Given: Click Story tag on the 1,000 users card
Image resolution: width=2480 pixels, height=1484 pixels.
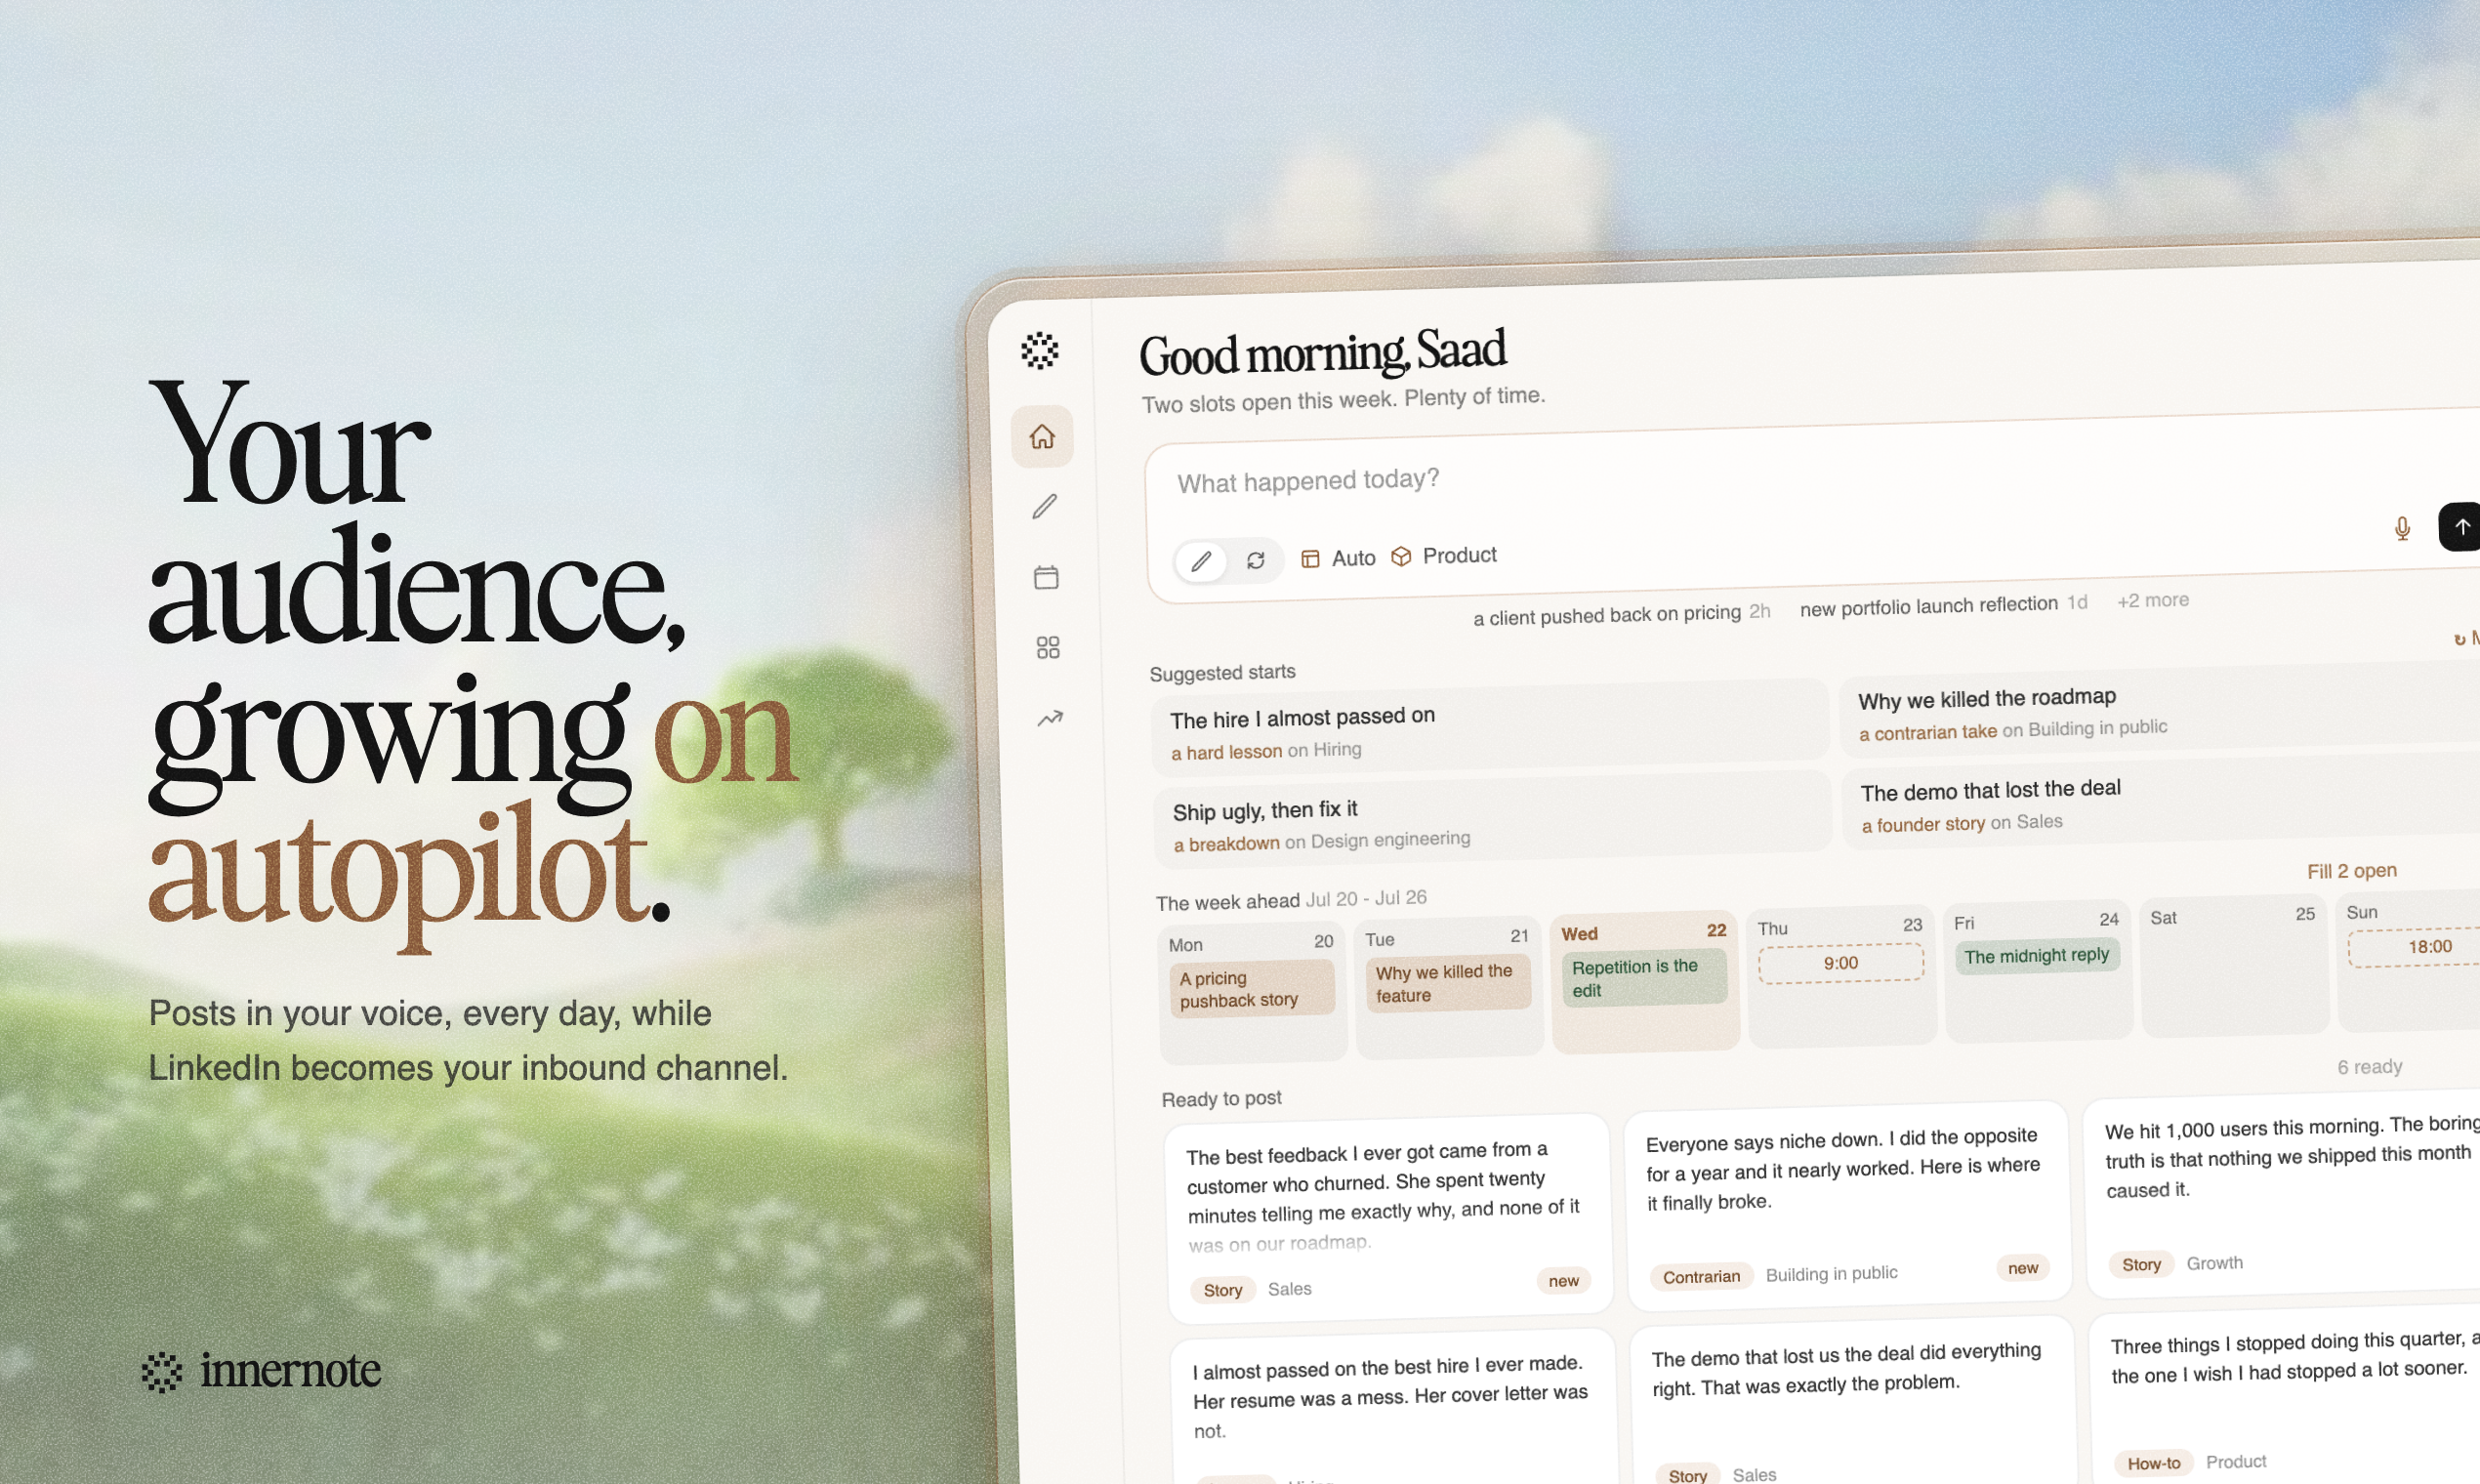Looking at the screenshot, I should [x=2141, y=1265].
